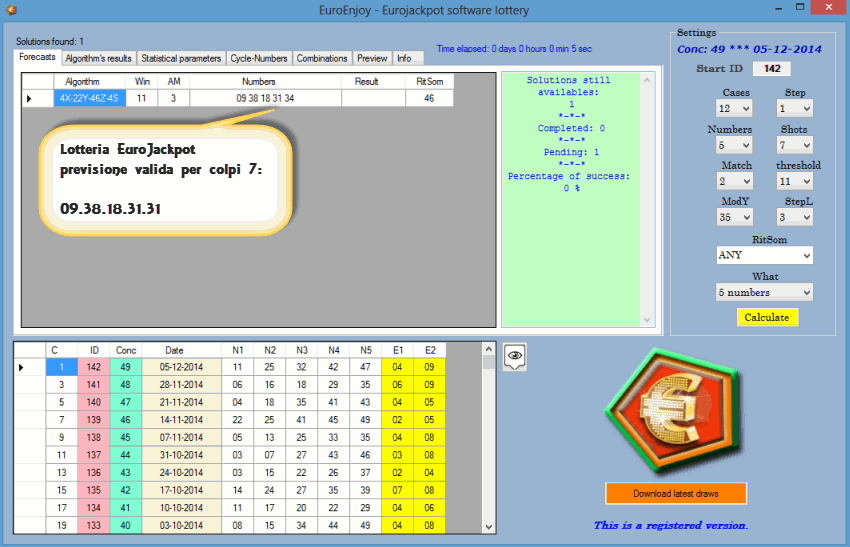Select the draw dated 21-11-2014

[181, 402]
